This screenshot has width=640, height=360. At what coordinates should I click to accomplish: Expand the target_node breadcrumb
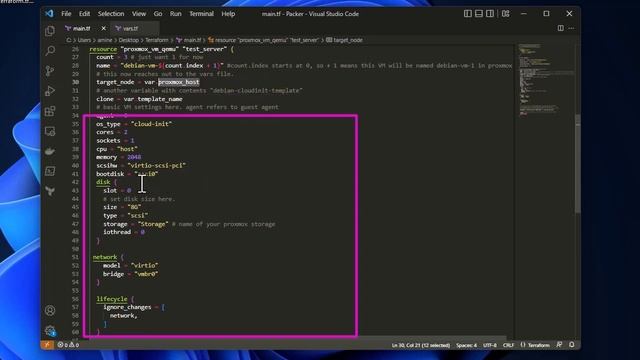click(344, 40)
